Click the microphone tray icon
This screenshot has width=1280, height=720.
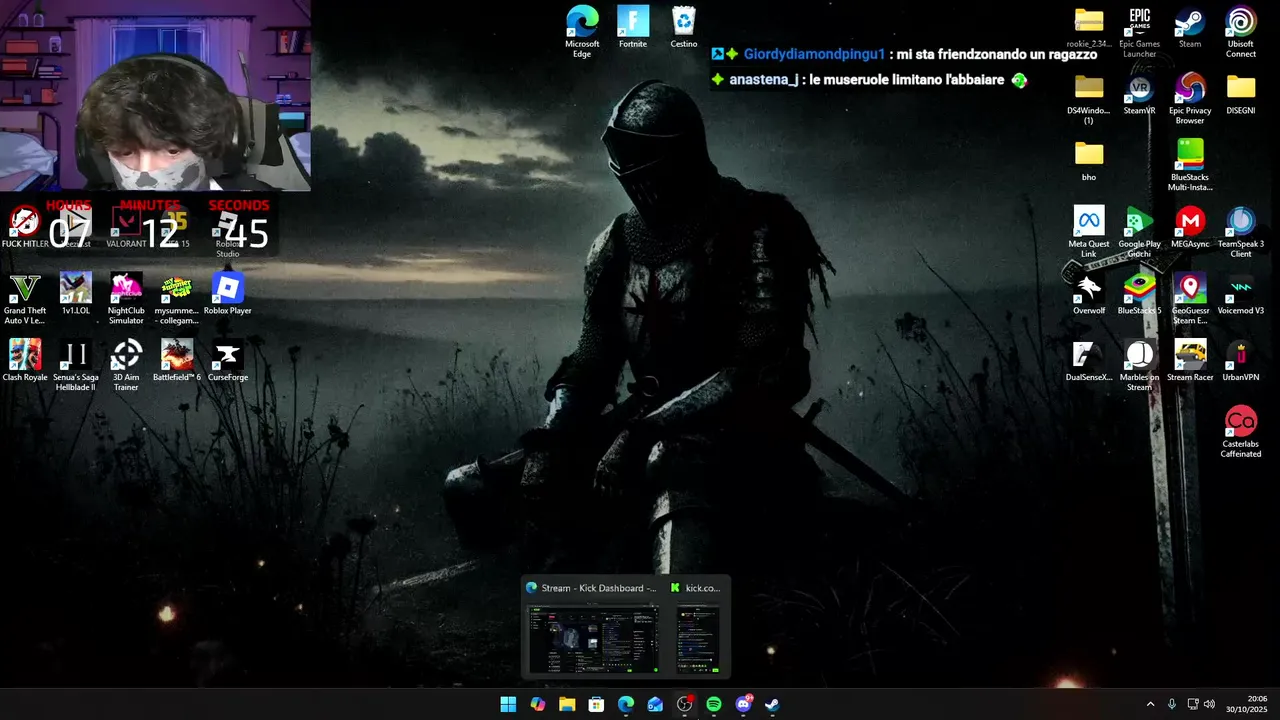[x=1172, y=704]
